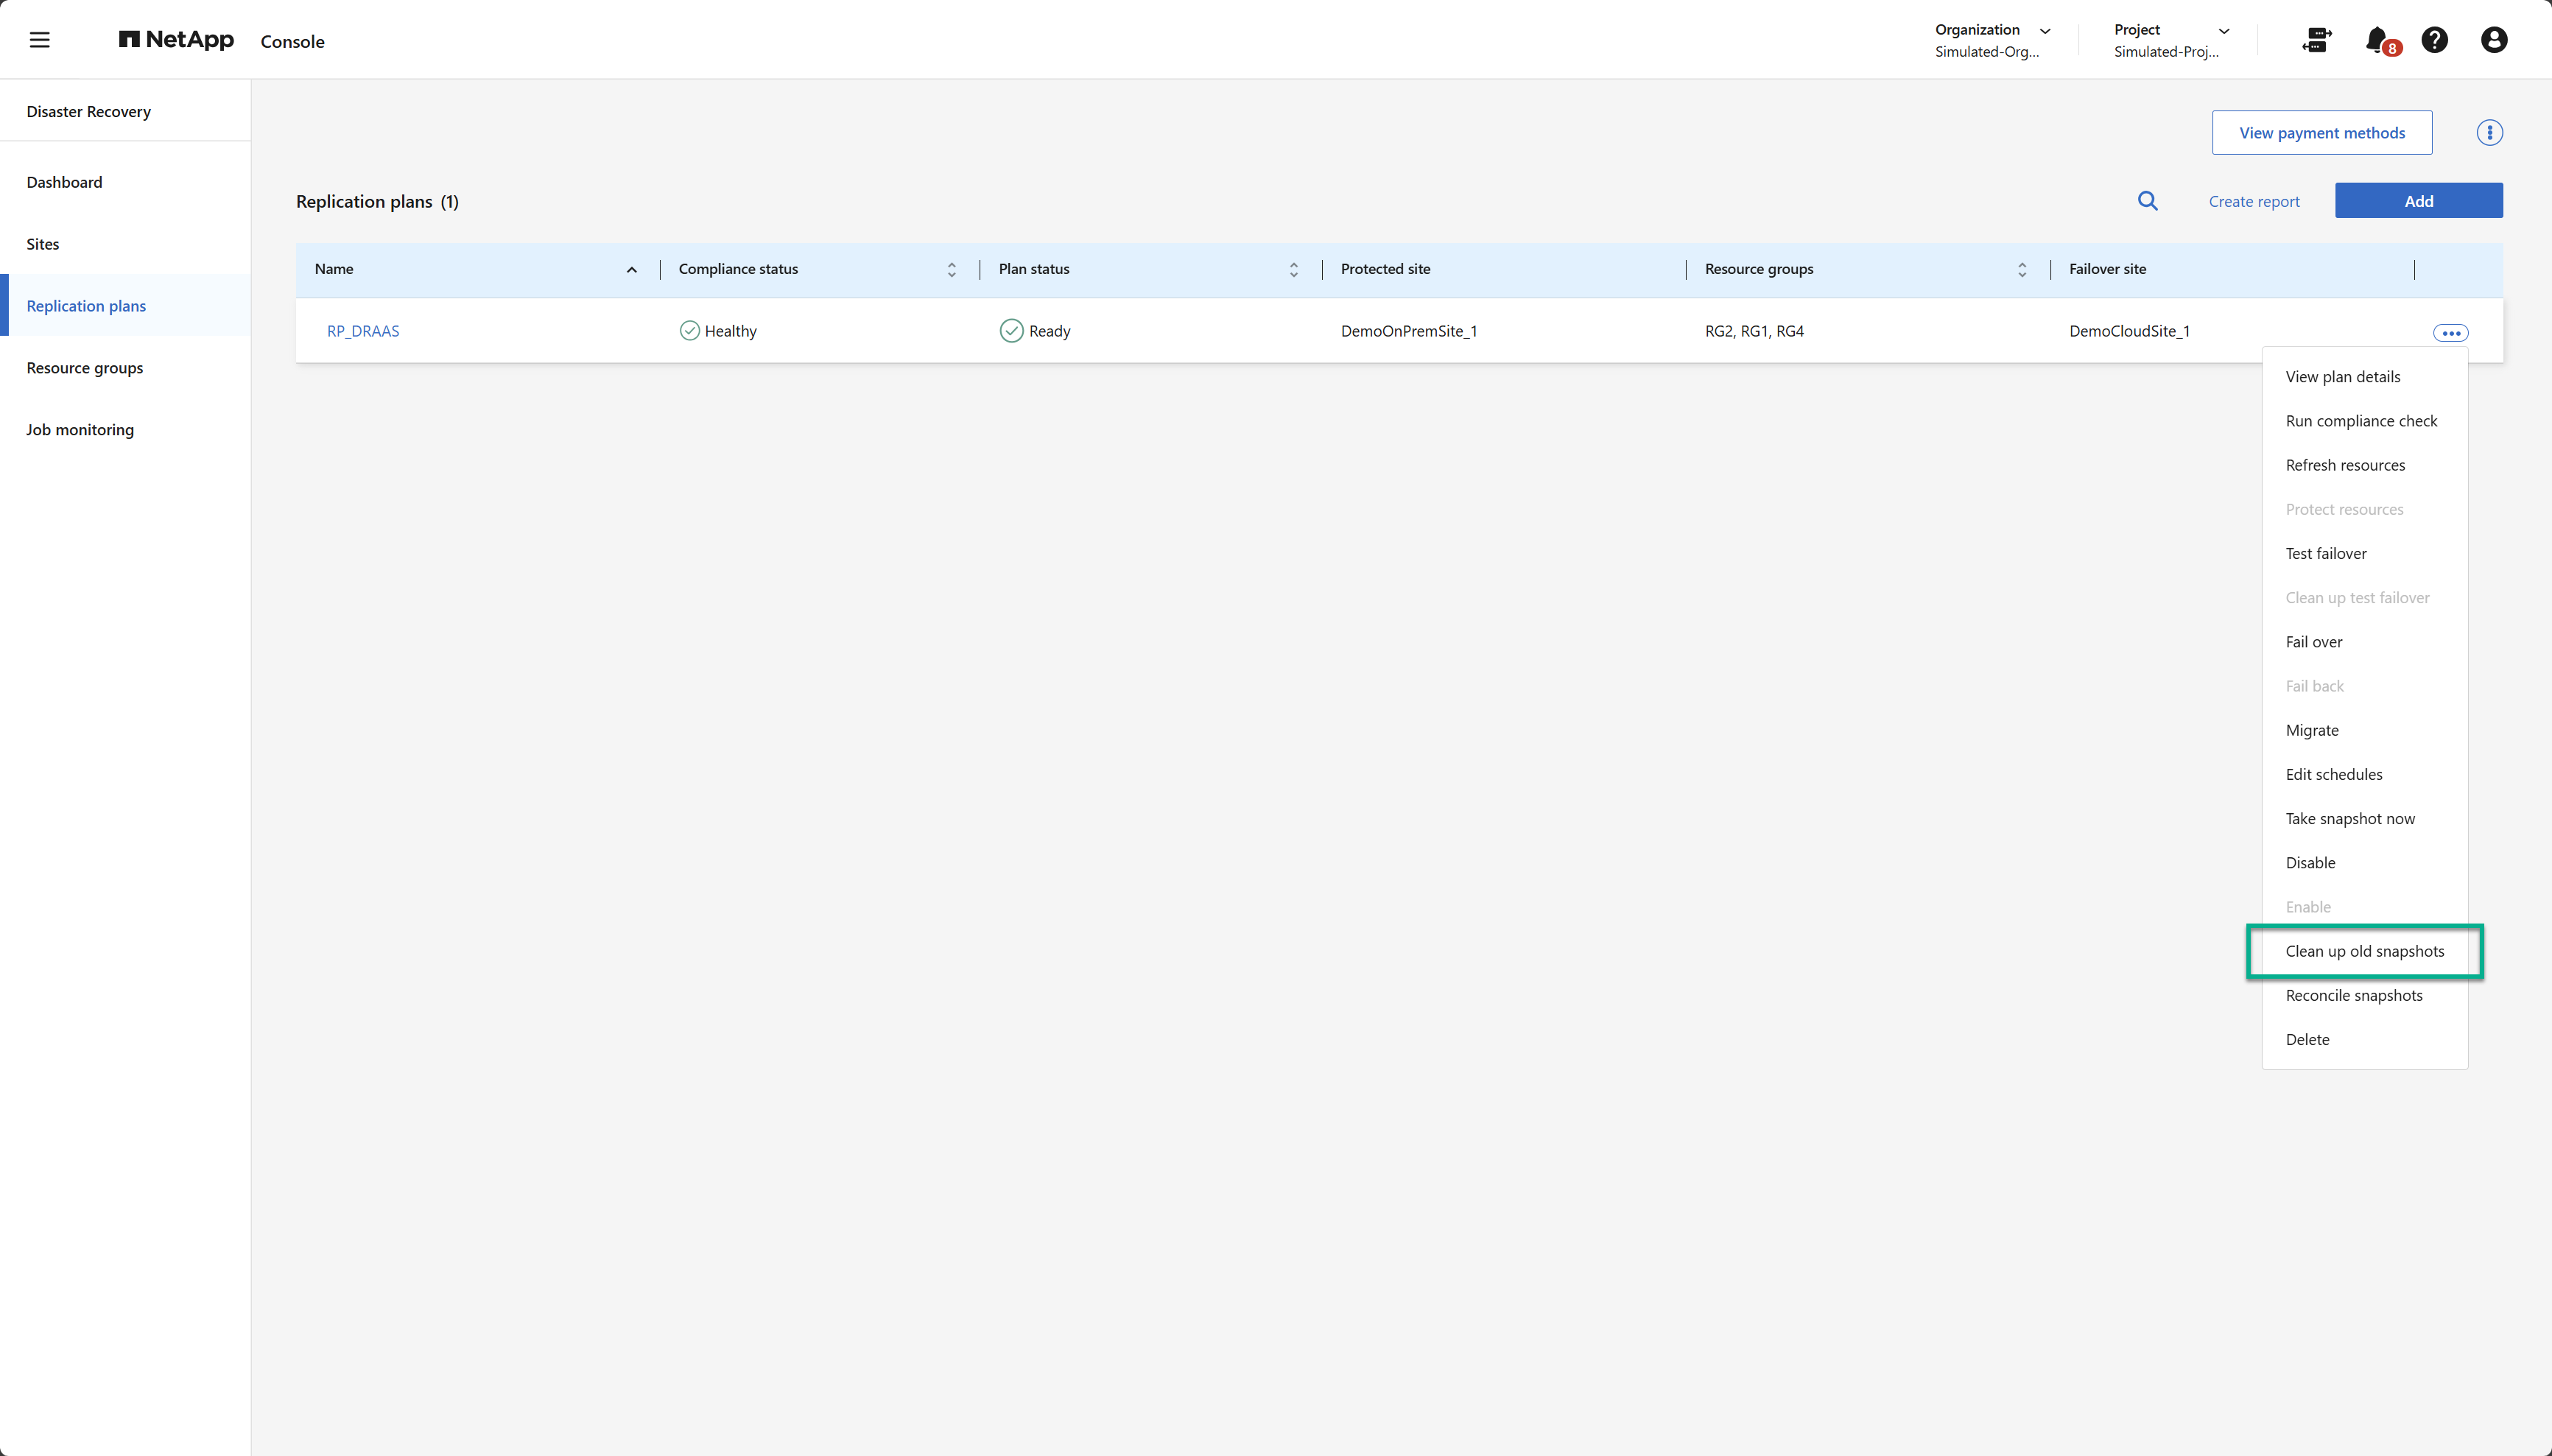2552x1456 pixels.
Task: Click the blue Add button
Action: tap(2418, 201)
